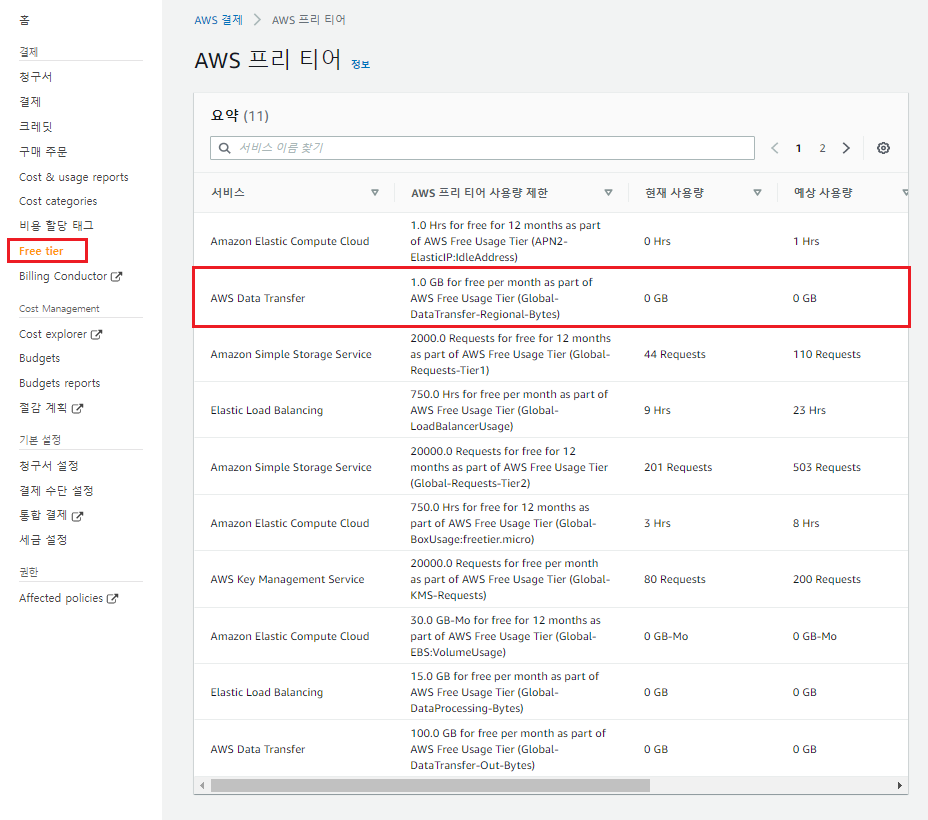The height and width of the screenshot is (820, 928).
Task: Open Affected policies external link icon
Action: point(112,598)
